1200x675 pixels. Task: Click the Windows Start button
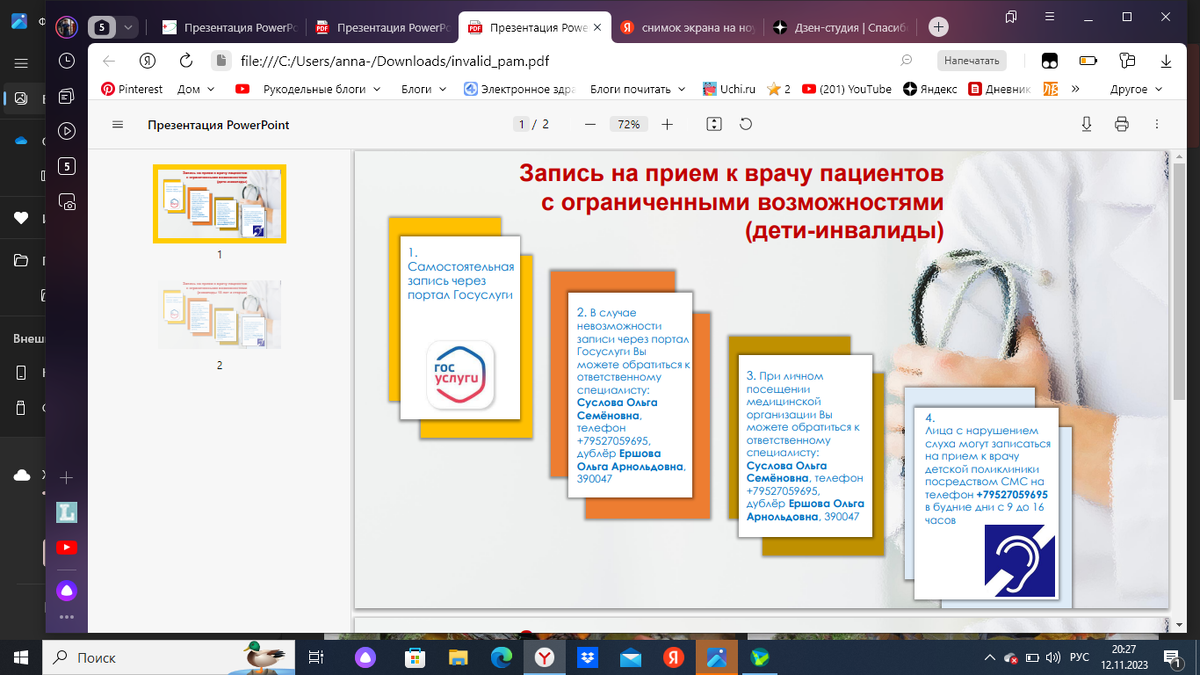click(21, 657)
